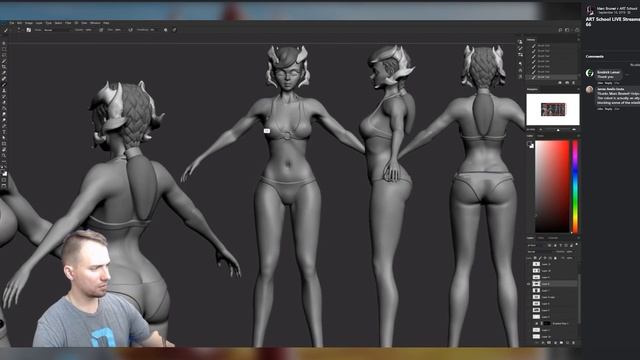Select the Eraser tool
The image size is (640, 360).
[x=4, y=102]
